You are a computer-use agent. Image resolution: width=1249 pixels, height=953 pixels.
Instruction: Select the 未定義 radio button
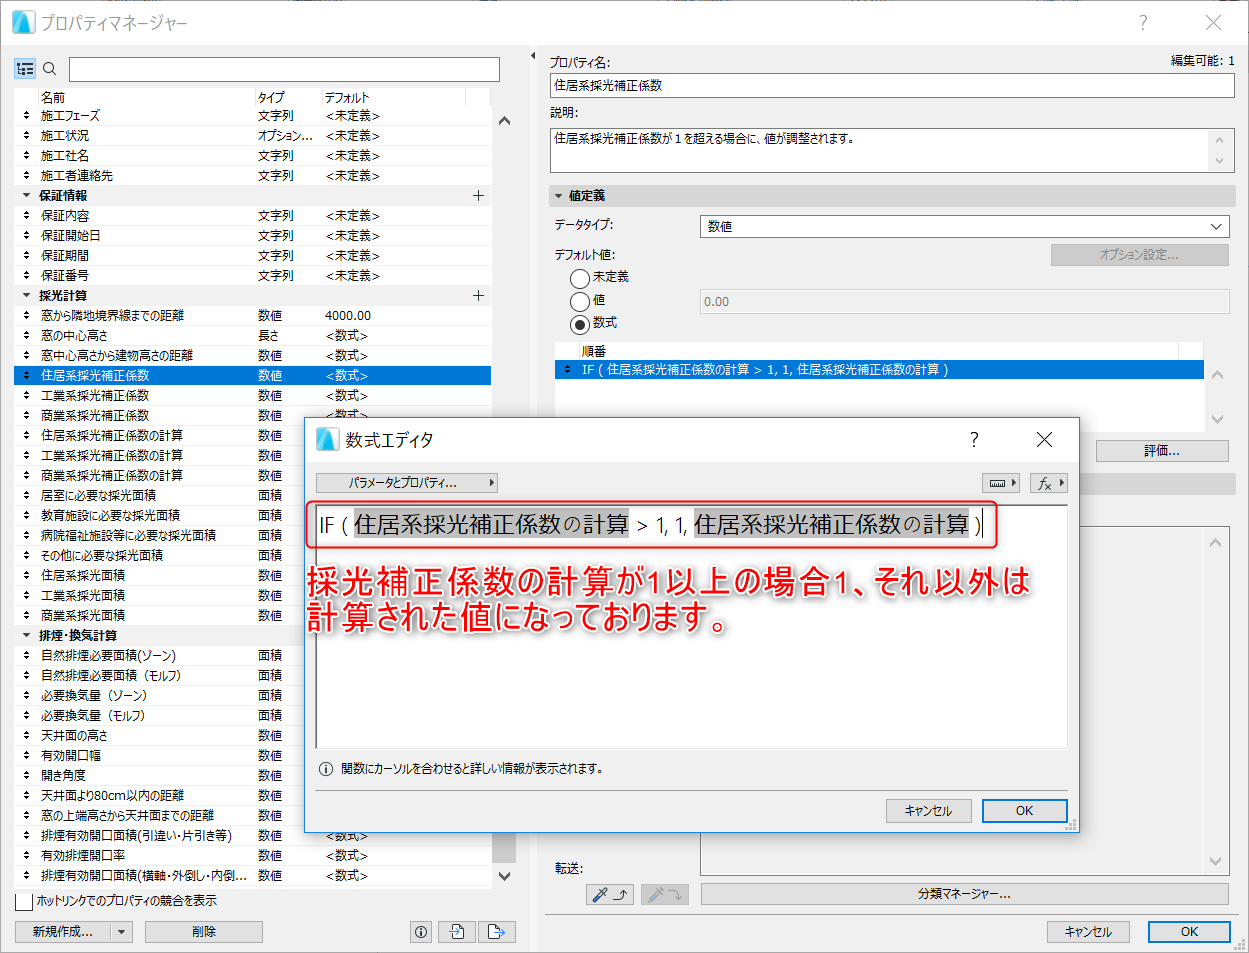pyautogui.click(x=580, y=278)
